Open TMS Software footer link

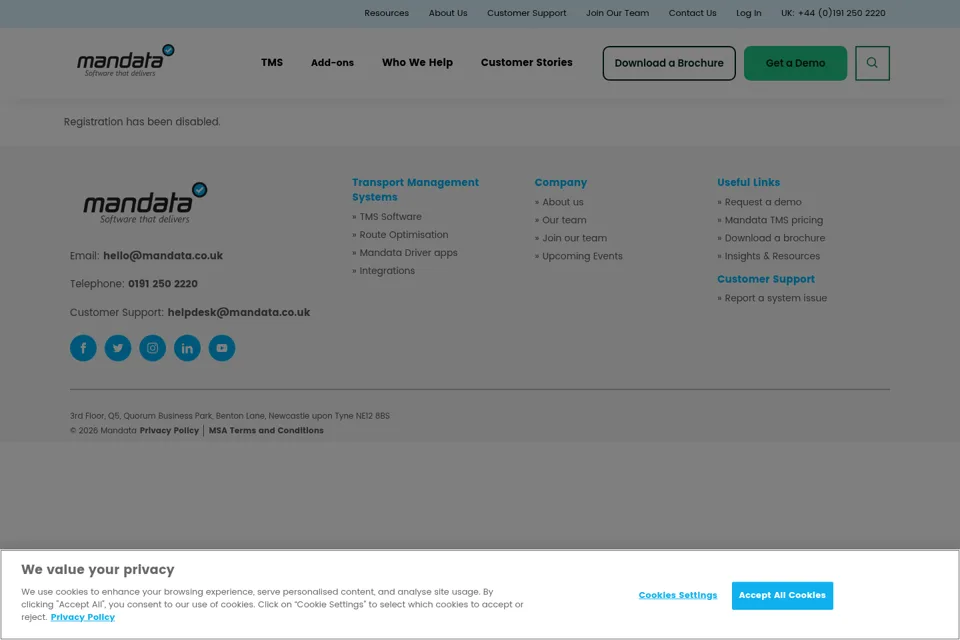391,217
